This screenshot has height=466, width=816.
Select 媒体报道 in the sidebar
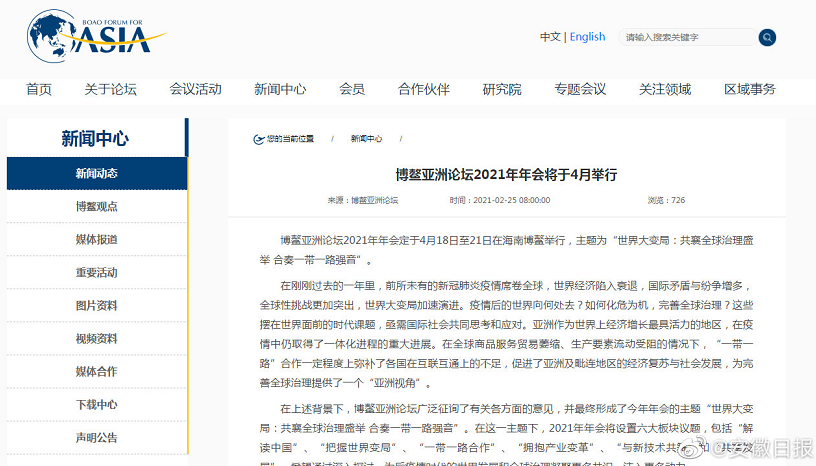pyautogui.click(x=97, y=240)
